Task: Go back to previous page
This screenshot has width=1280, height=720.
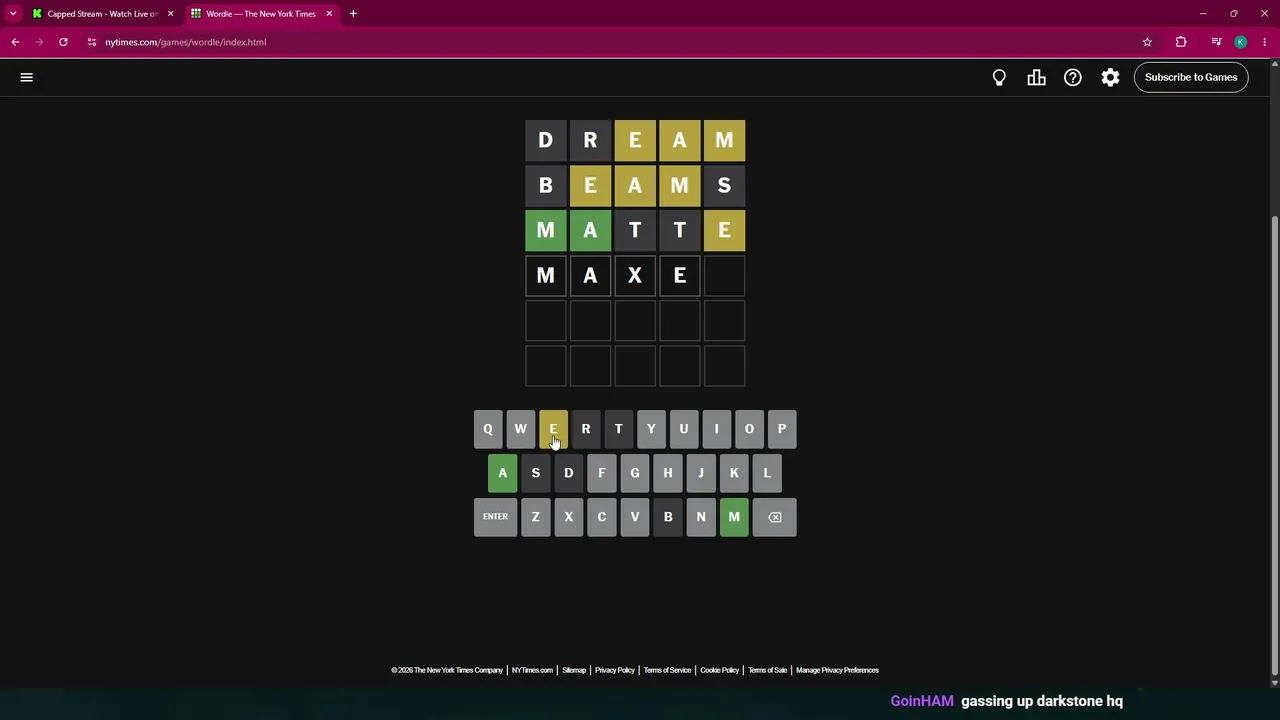Action: click(x=15, y=42)
